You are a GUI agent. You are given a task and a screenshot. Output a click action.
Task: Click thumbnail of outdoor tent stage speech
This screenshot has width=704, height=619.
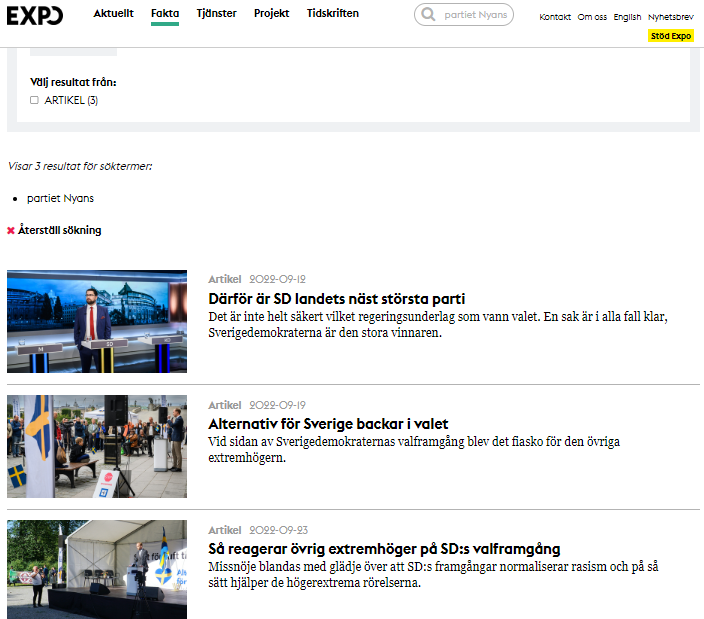tap(97, 568)
